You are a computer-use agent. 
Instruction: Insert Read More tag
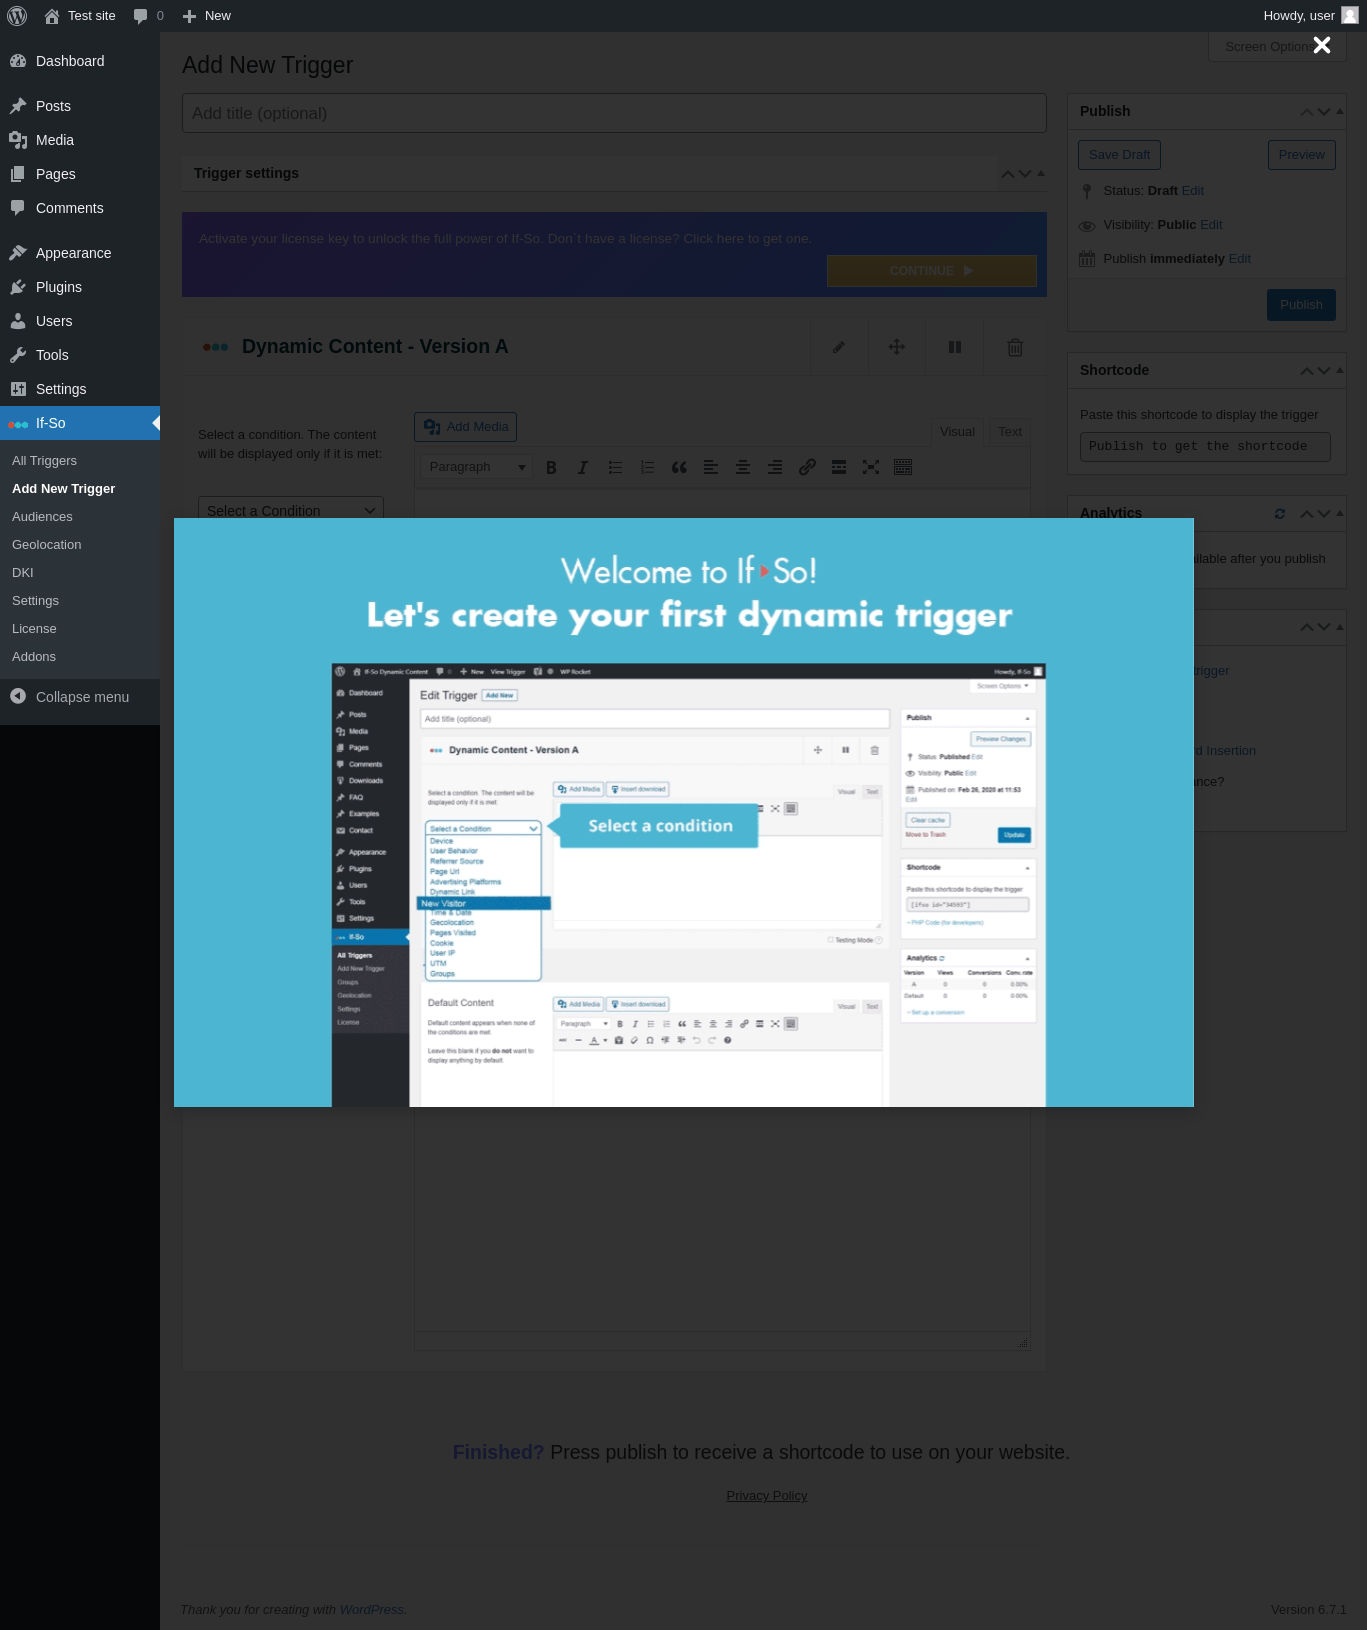tap(839, 467)
